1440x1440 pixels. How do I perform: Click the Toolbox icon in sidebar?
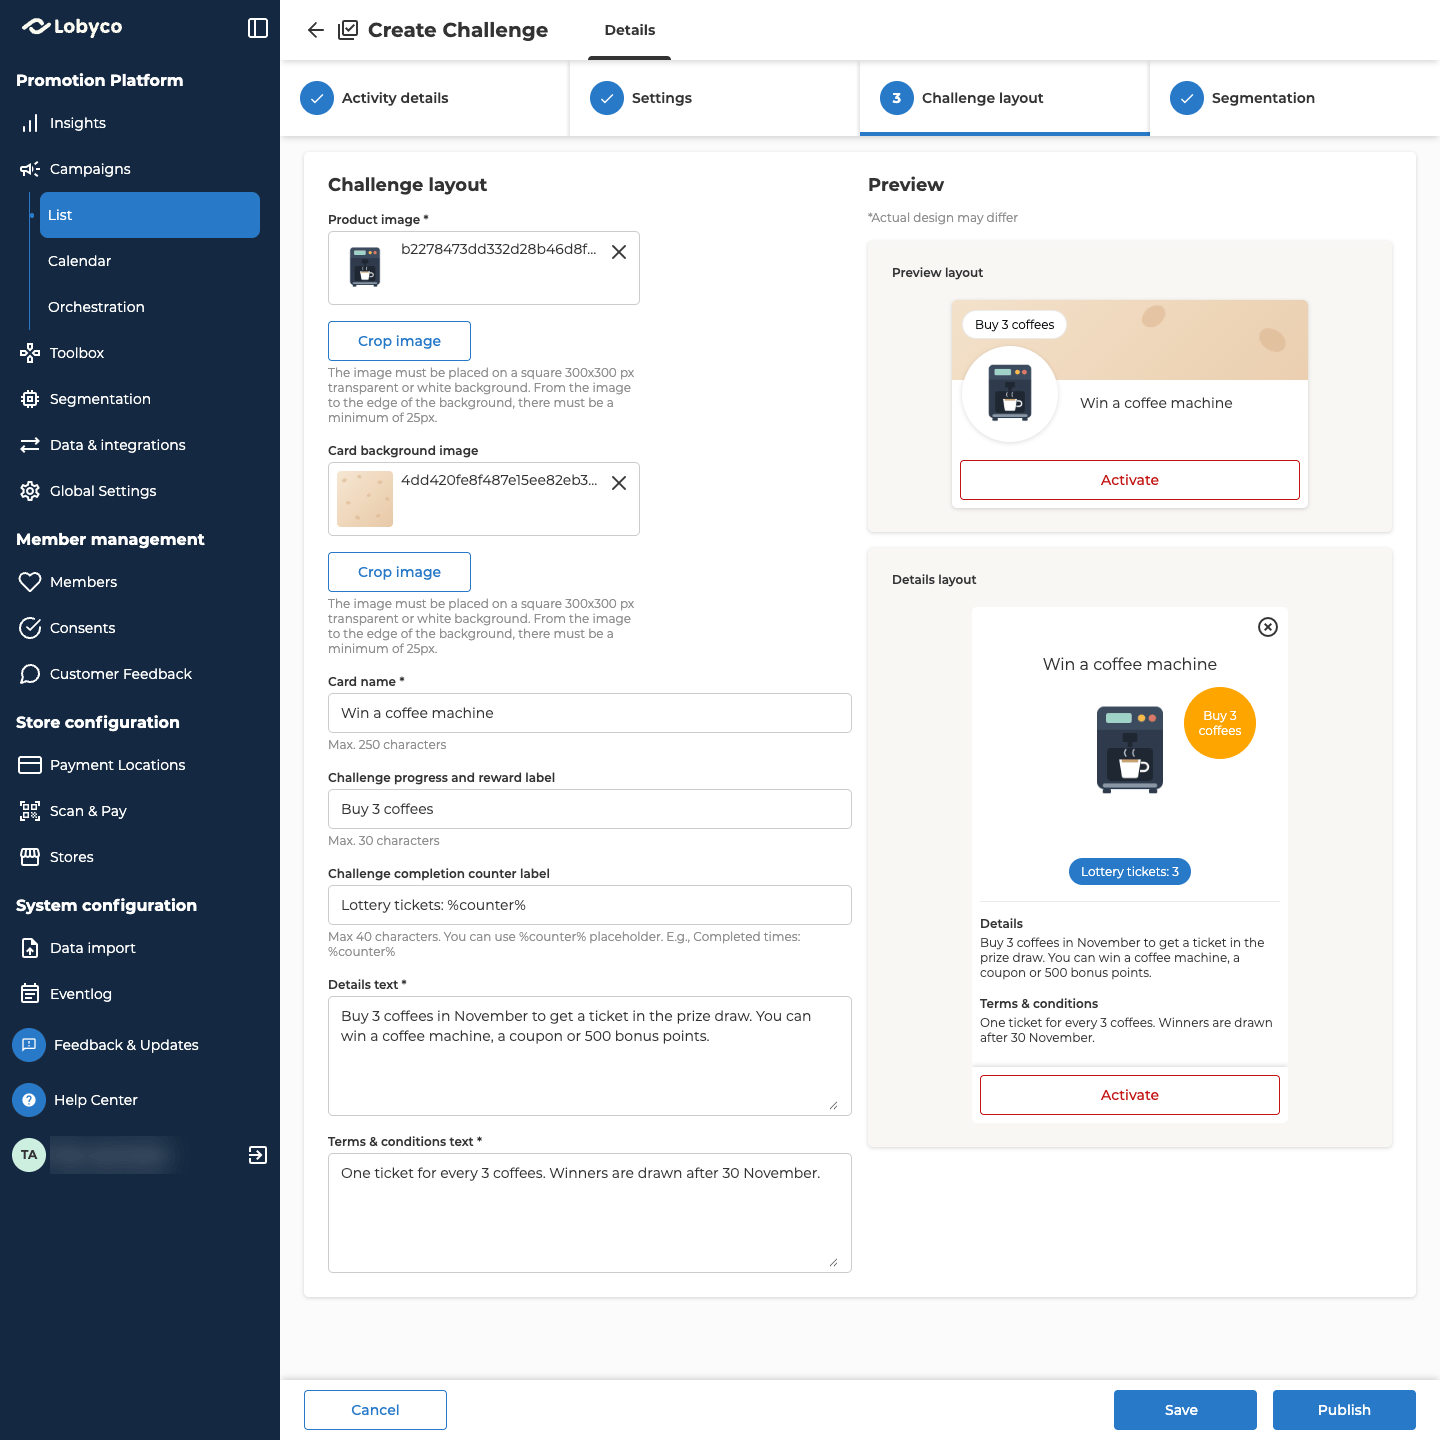(x=30, y=353)
